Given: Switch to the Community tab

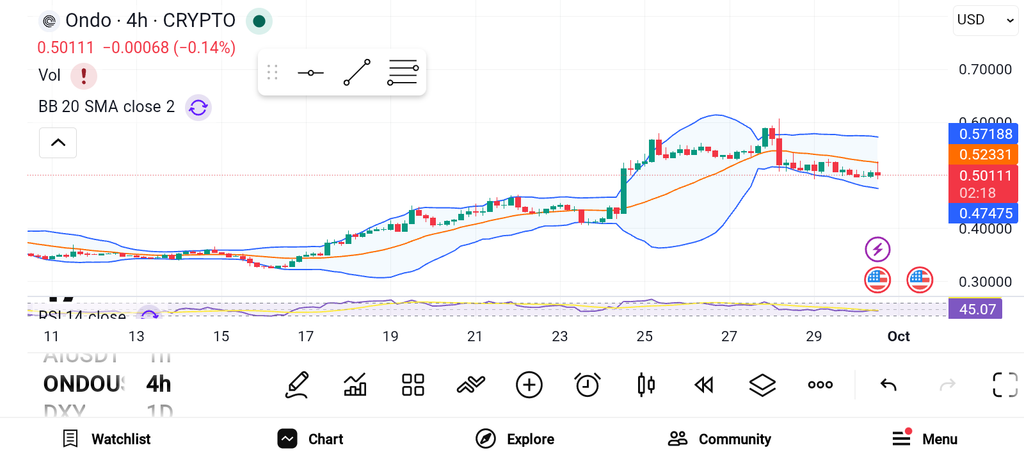Looking at the screenshot, I should tap(720, 439).
